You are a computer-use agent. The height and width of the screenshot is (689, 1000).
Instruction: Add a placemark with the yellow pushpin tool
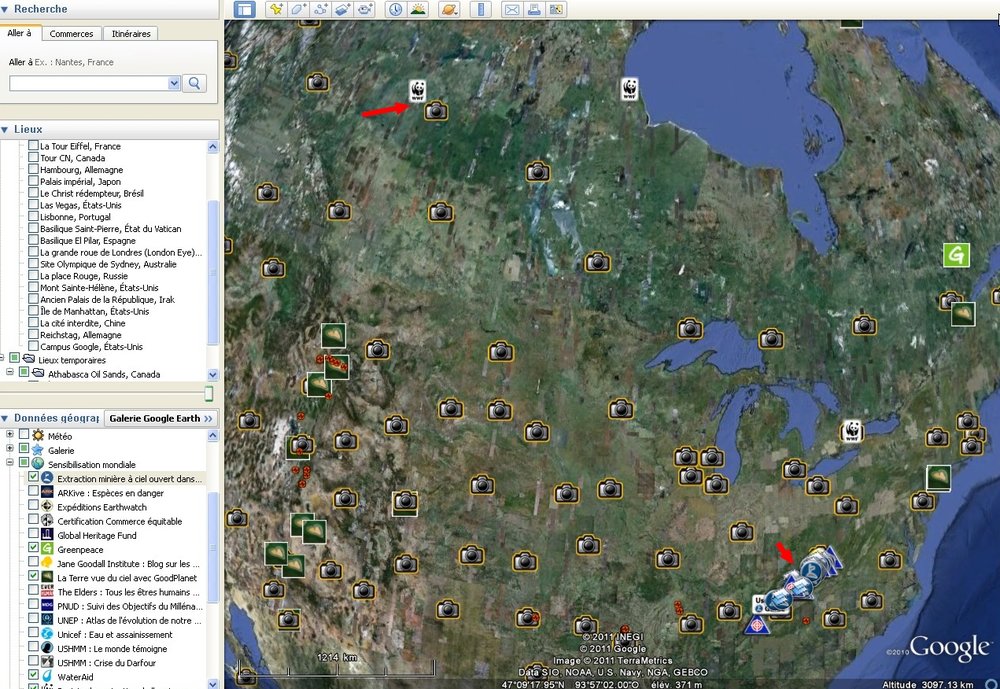(x=276, y=9)
